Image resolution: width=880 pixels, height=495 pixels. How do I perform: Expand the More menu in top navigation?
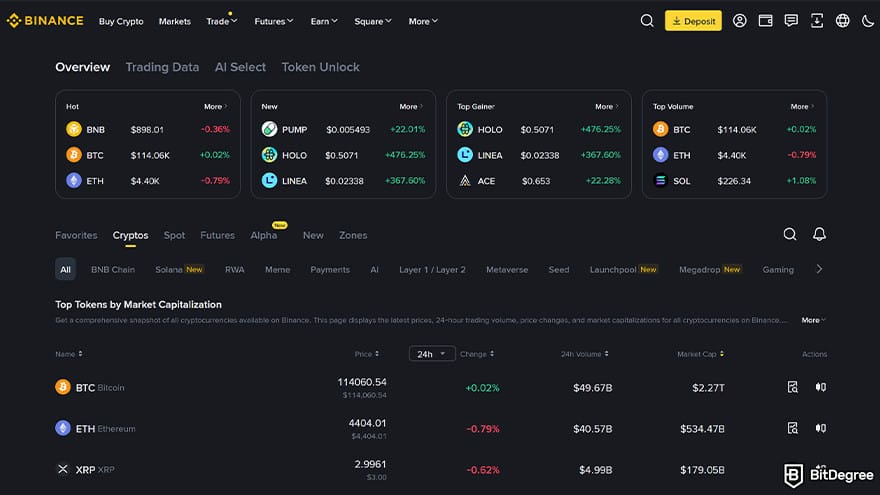[x=423, y=21]
